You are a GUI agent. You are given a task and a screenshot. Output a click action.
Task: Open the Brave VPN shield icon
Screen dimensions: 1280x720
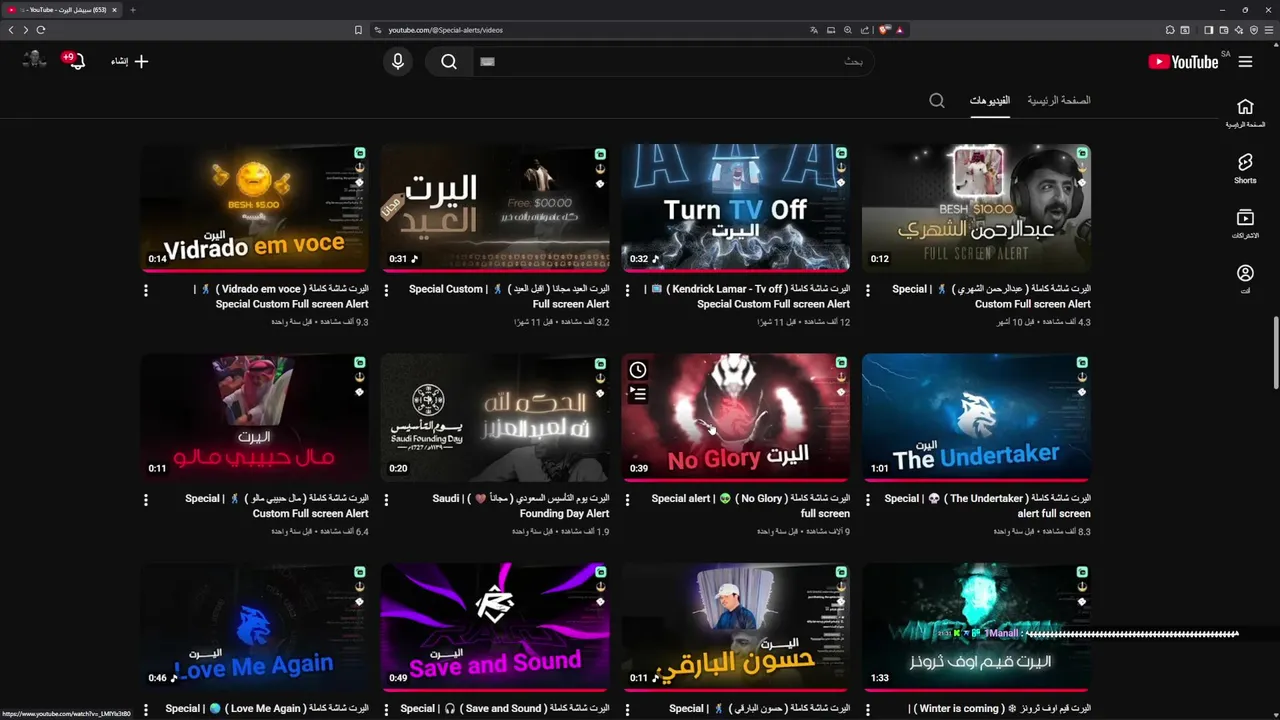pos(1254,30)
